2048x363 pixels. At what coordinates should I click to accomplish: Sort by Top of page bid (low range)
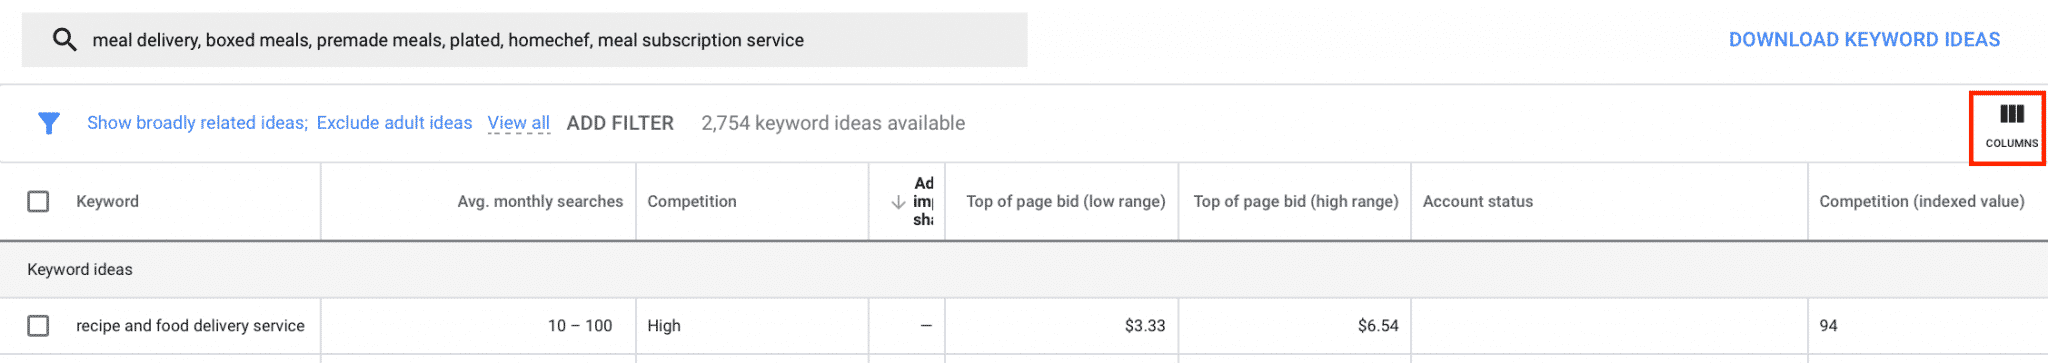pyautogui.click(x=1066, y=201)
